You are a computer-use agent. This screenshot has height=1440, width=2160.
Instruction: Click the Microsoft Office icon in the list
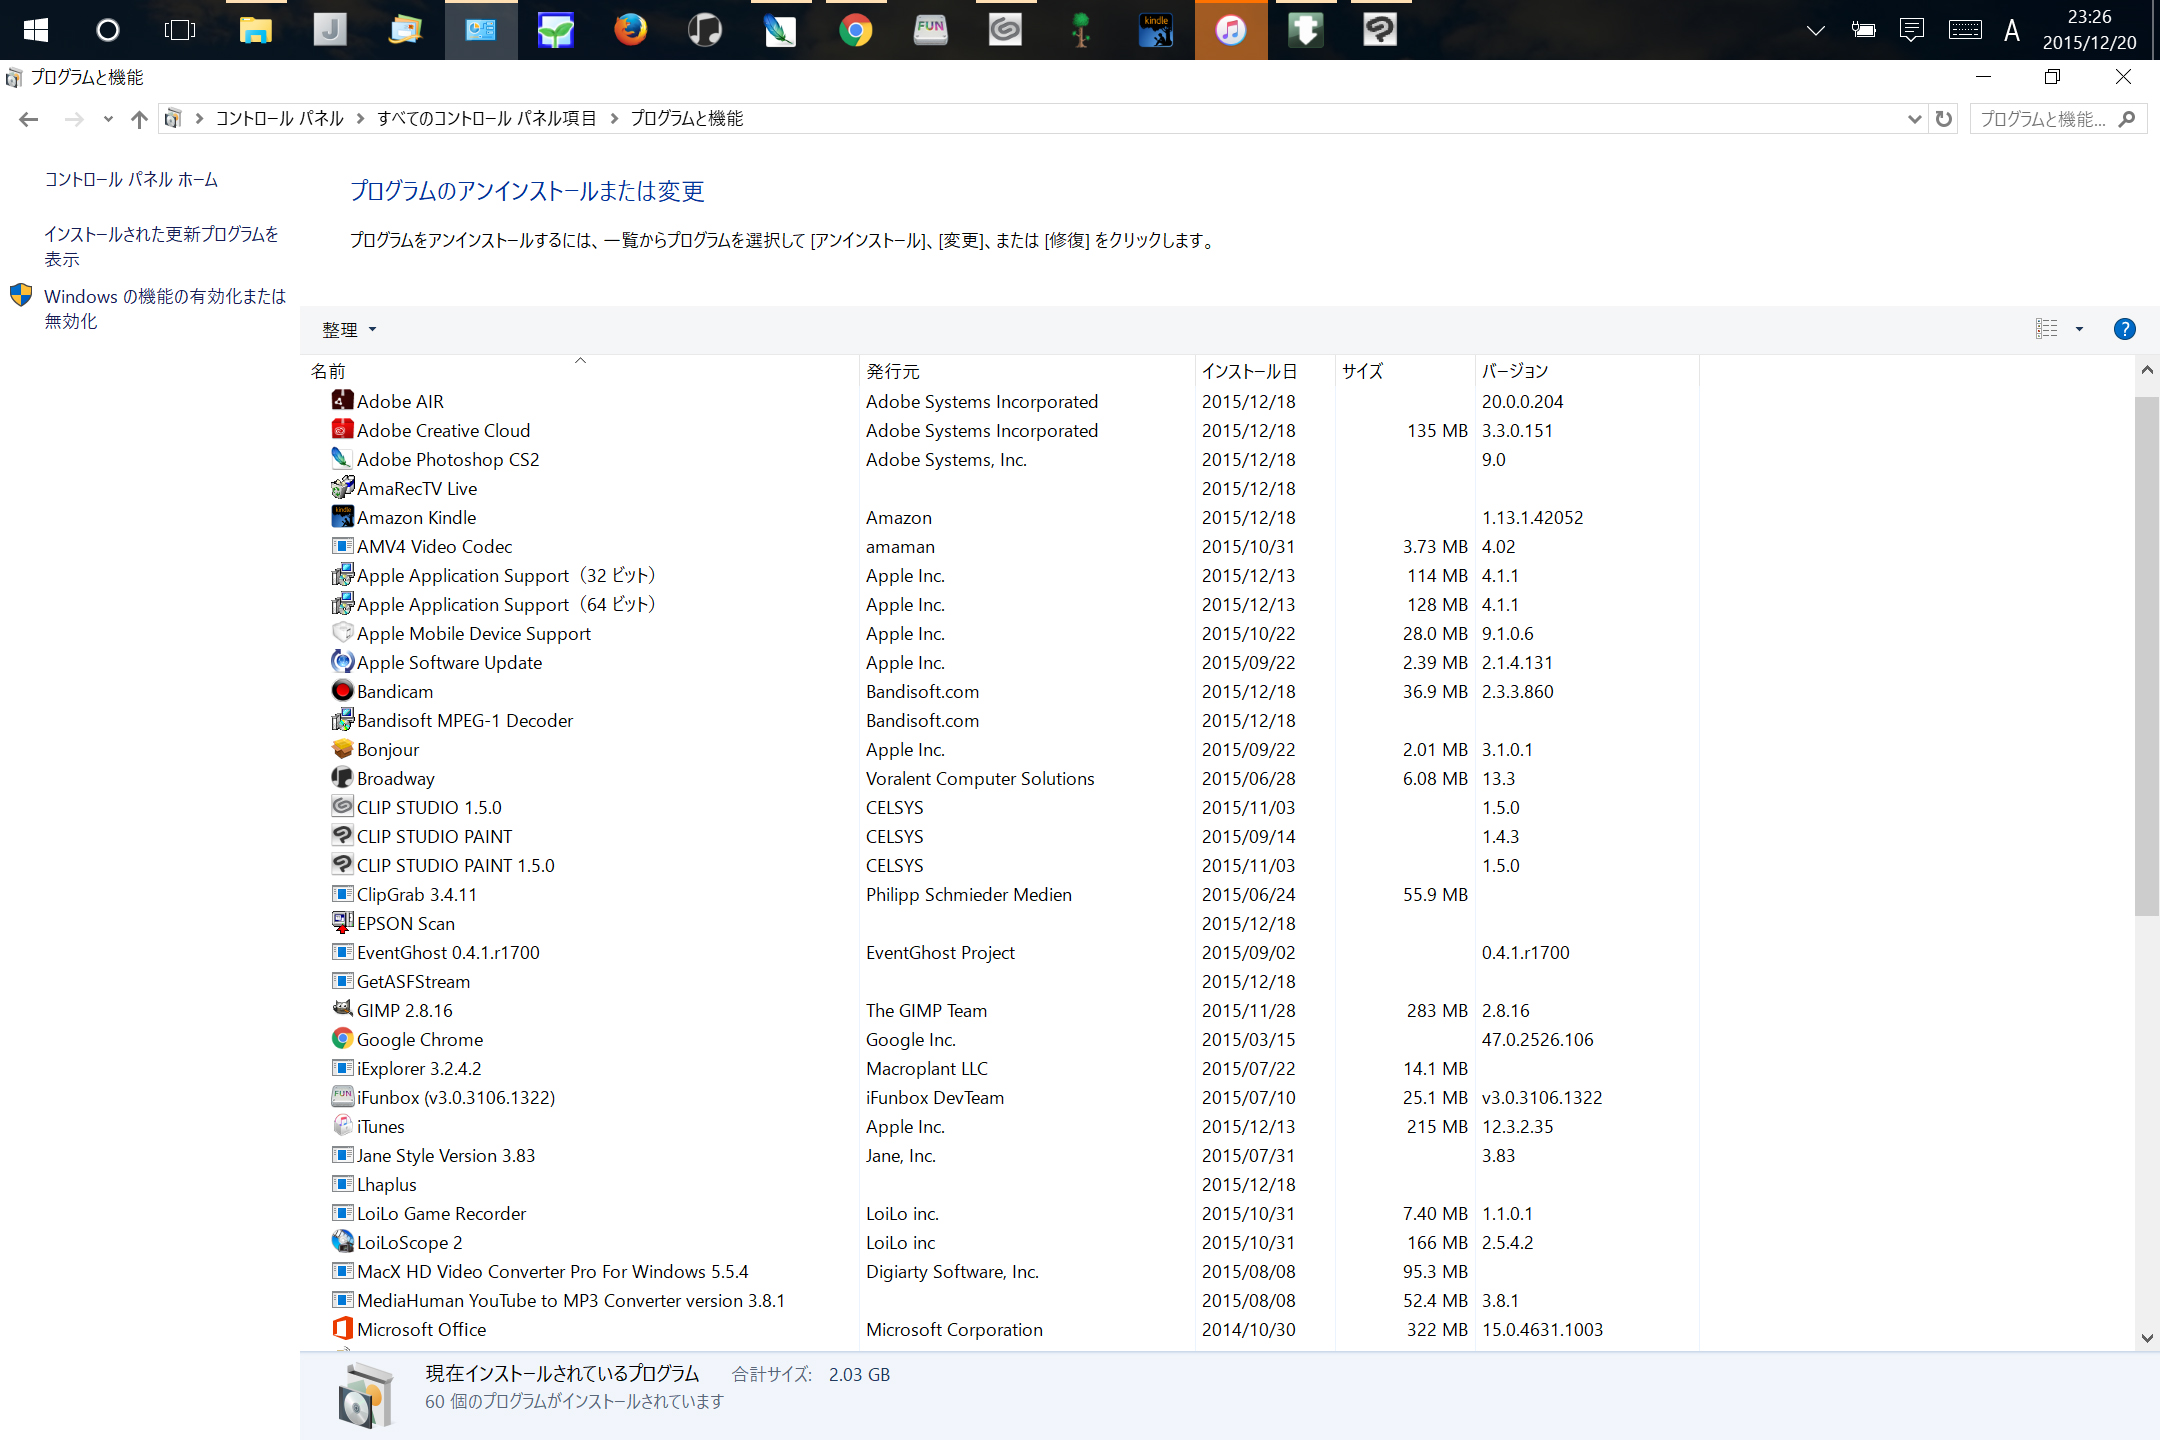342,1329
